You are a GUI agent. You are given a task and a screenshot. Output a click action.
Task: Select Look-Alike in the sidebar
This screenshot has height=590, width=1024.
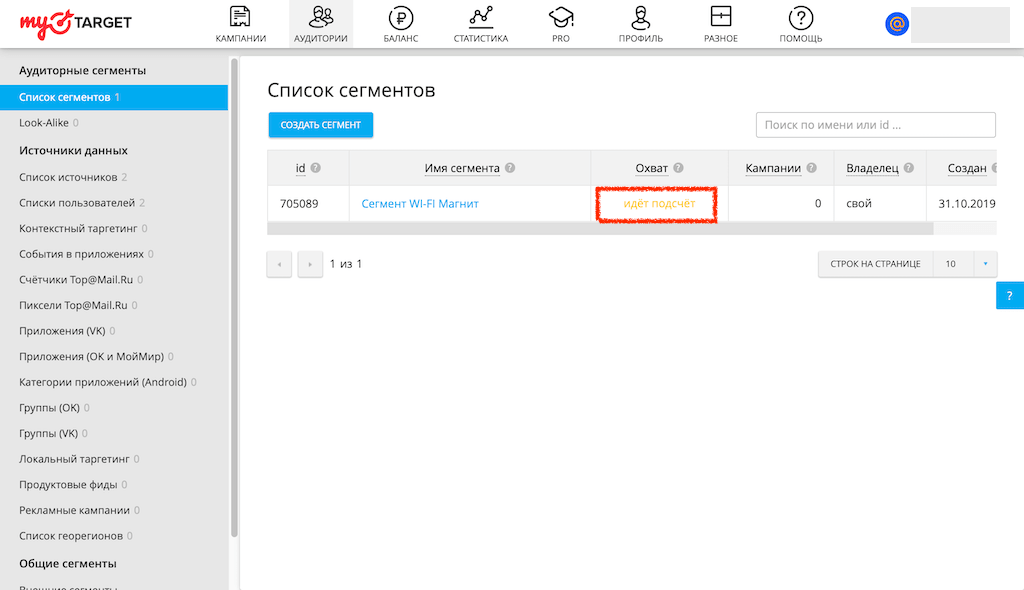coord(43,123)
